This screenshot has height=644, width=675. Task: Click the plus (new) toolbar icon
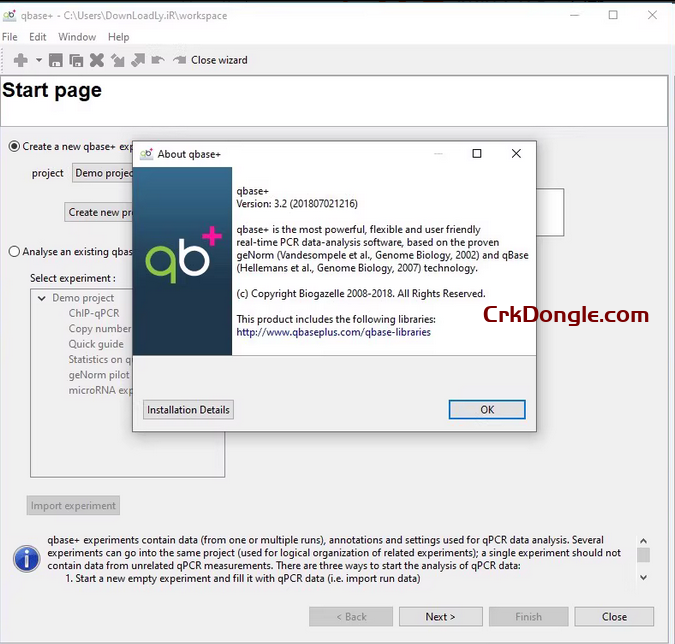[x=20, y=60]
